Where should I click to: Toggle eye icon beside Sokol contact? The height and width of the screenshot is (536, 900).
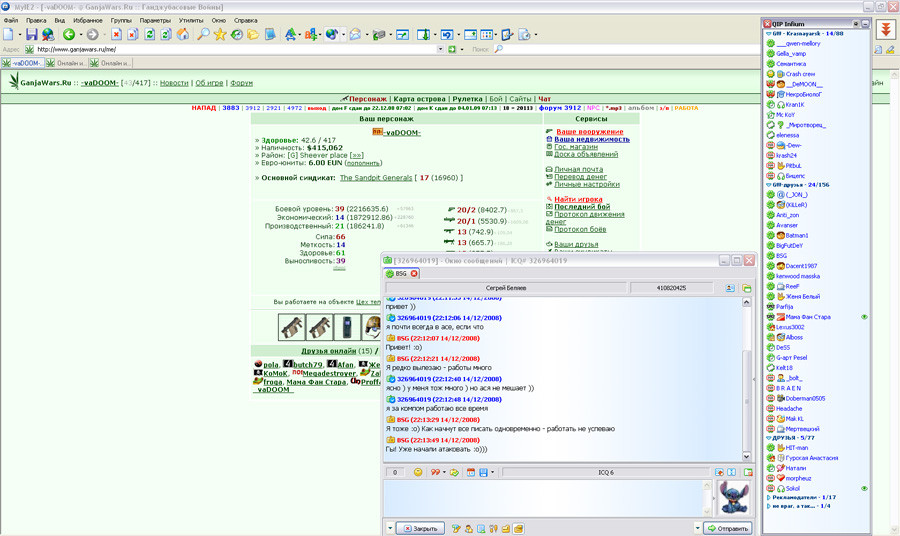[x=864, y=488]
